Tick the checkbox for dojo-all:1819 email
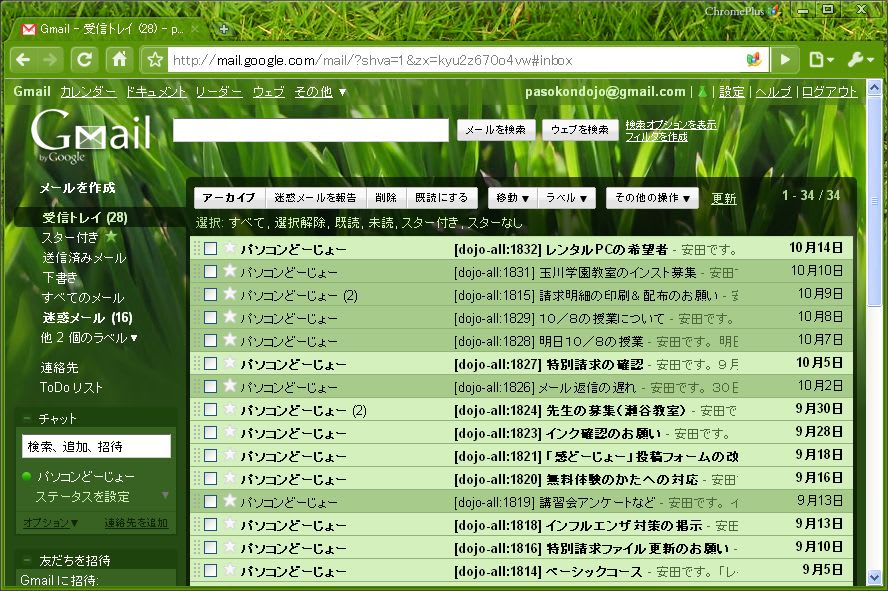 [211, 502]
